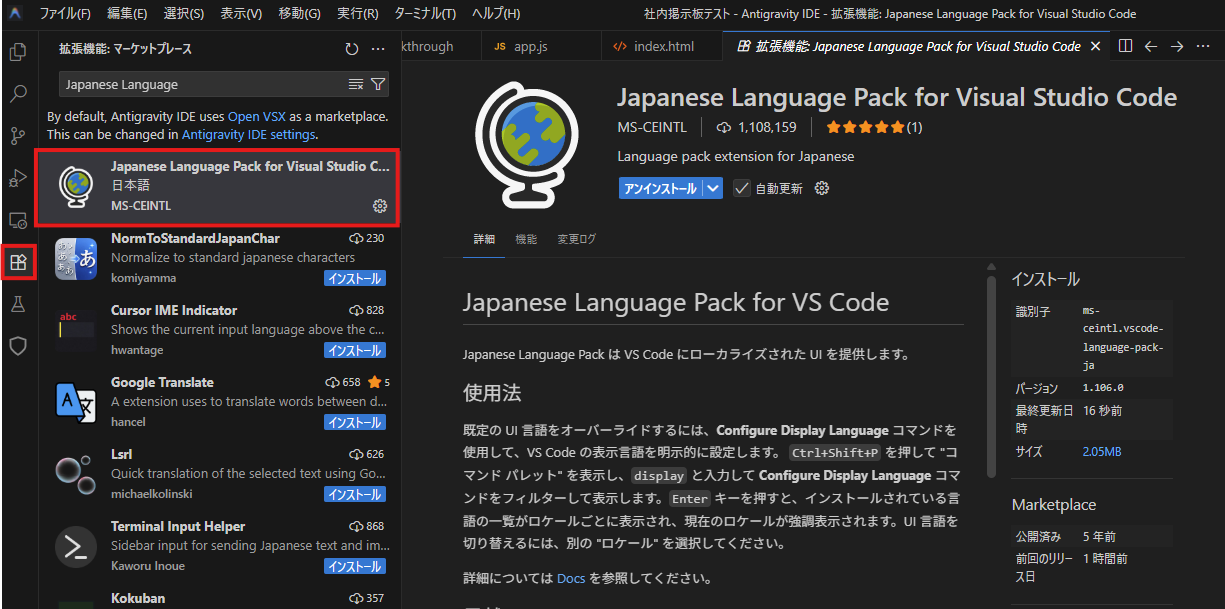Open the extensions filter funnel menu
This screenshot has height=609, width=1225.
(378, 84)
